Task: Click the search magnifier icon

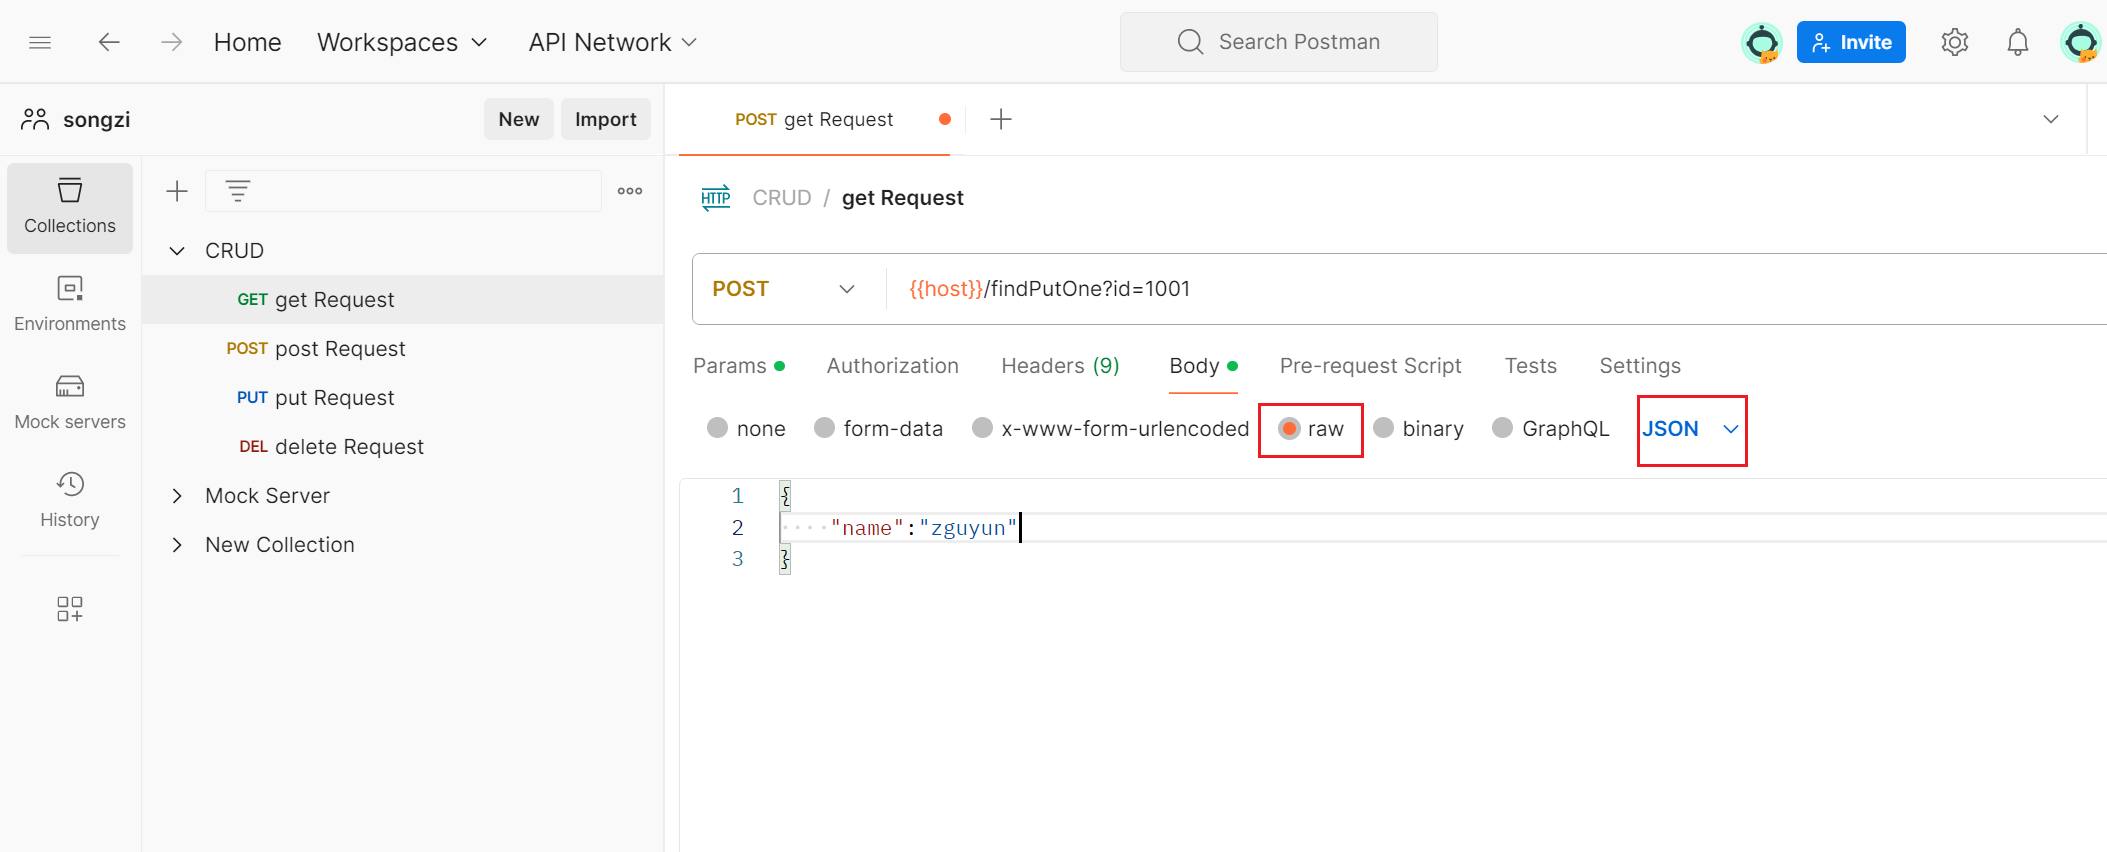Action: point(1190,42)
